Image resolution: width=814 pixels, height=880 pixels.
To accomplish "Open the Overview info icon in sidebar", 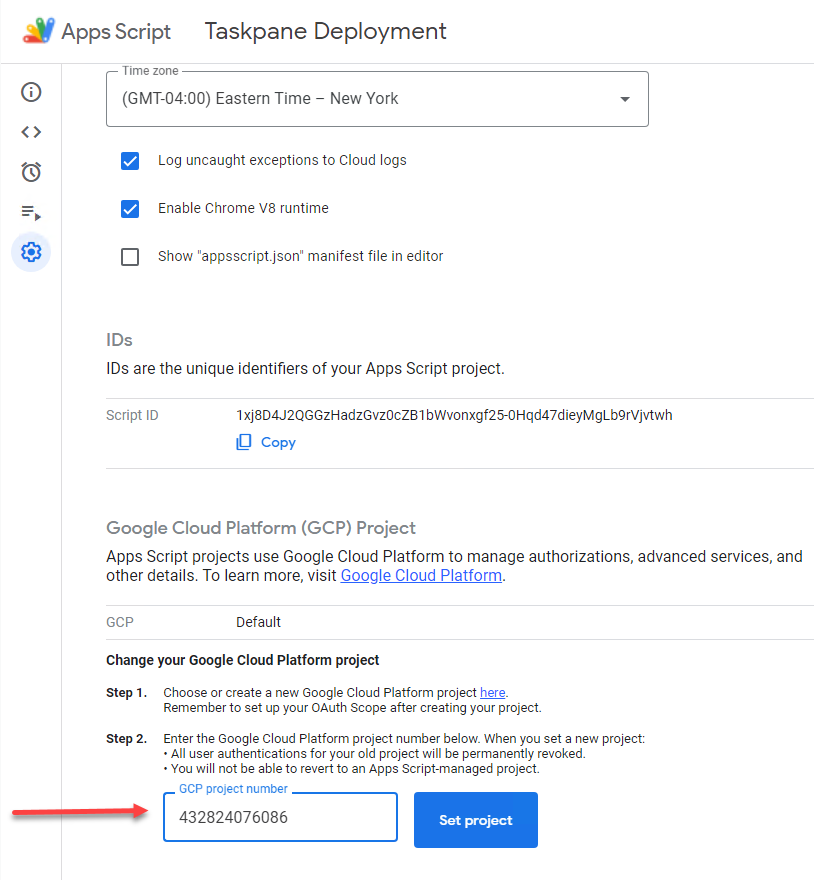I will (x=31, y=92).
